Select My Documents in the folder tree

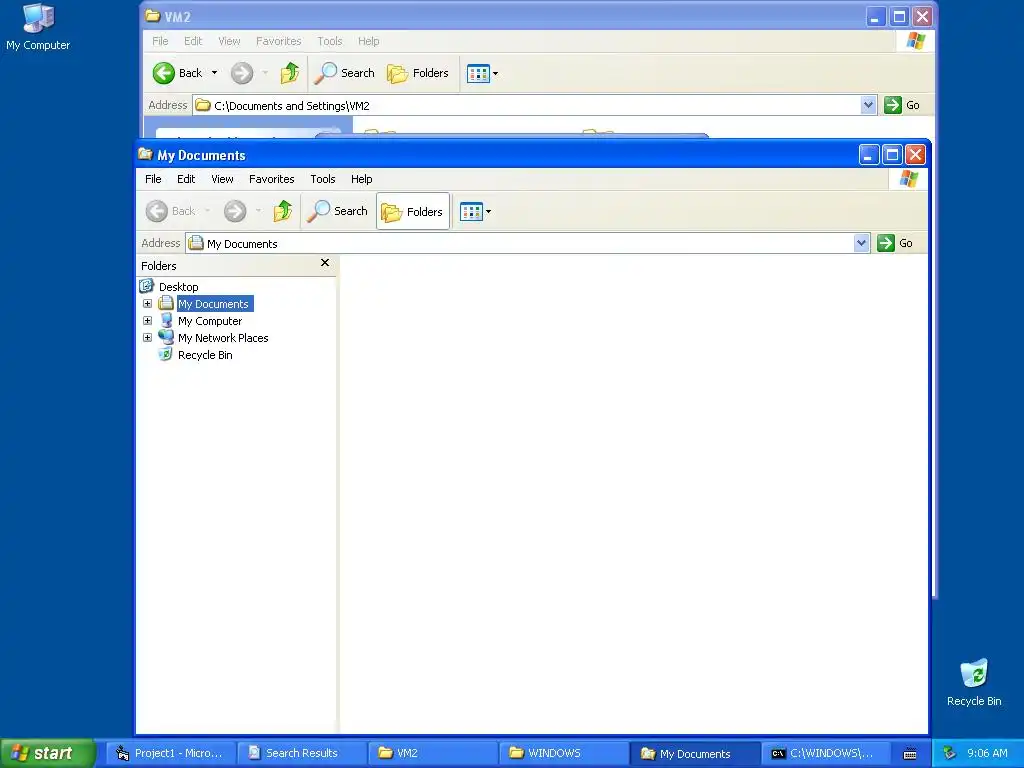click(x=214, y=304)
